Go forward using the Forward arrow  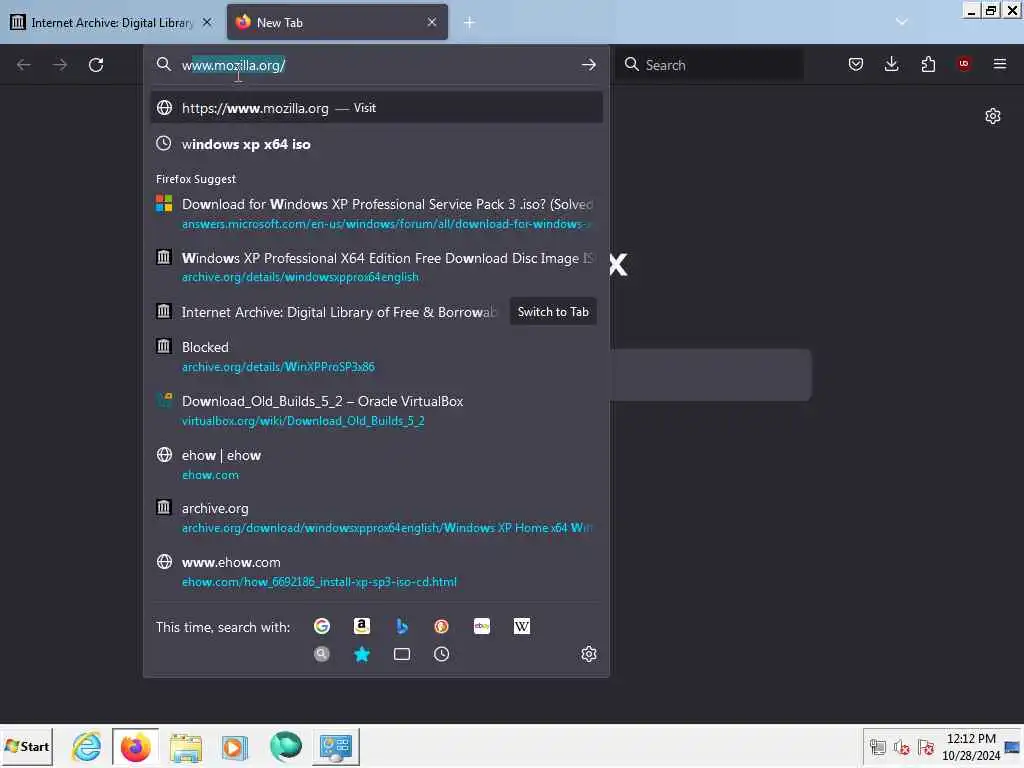(60, 65)
